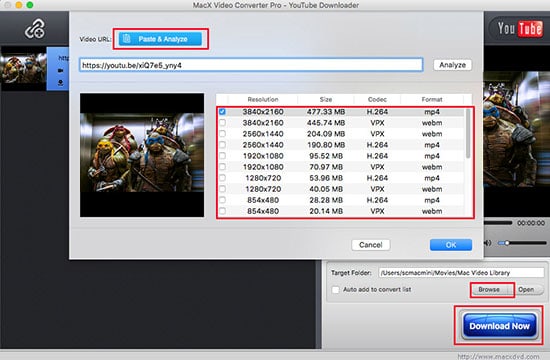Click the video URL input field
Screen dimensions: 550x360
click(x=251, y=65)
